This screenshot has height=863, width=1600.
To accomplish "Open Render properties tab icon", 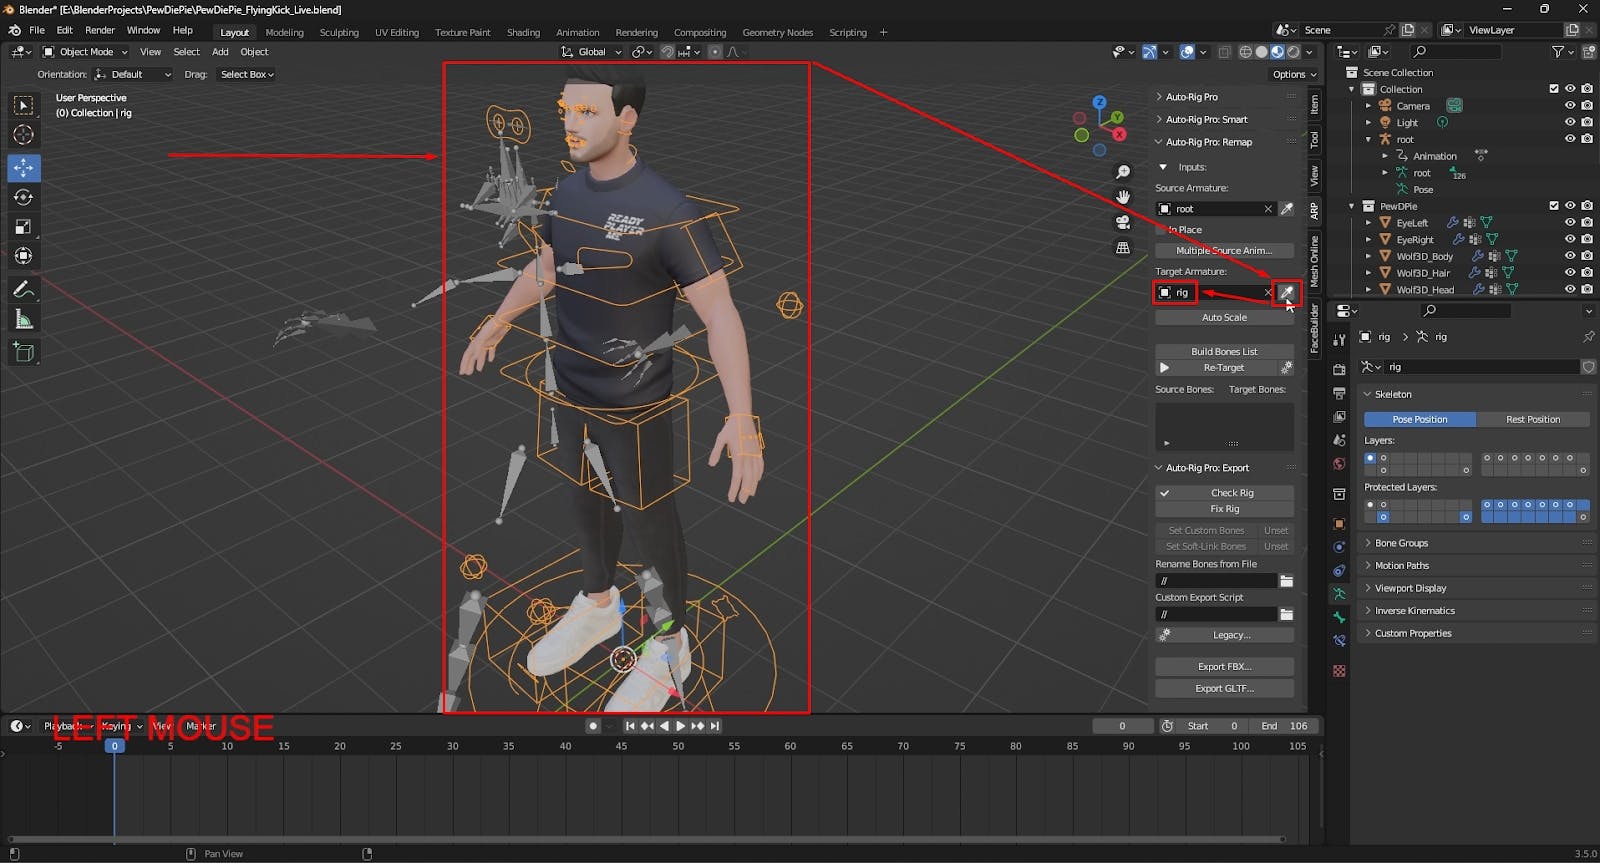I will click(1339, 369).
